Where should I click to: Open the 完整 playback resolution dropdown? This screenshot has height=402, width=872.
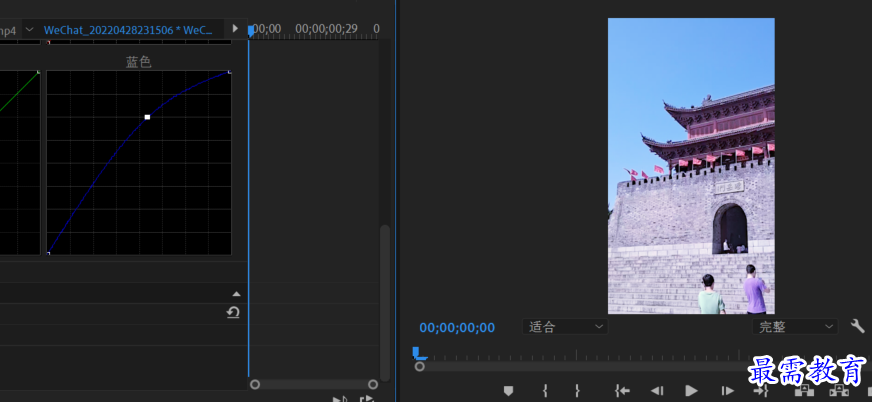click(795, 326)
